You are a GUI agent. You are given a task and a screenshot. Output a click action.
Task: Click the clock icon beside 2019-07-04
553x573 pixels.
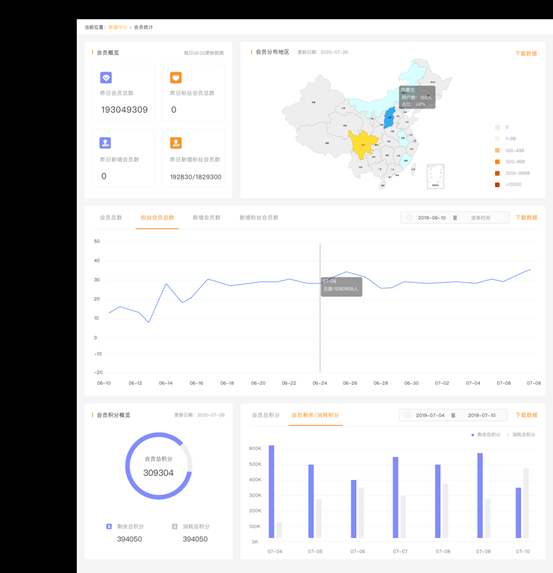coord(408,415)
